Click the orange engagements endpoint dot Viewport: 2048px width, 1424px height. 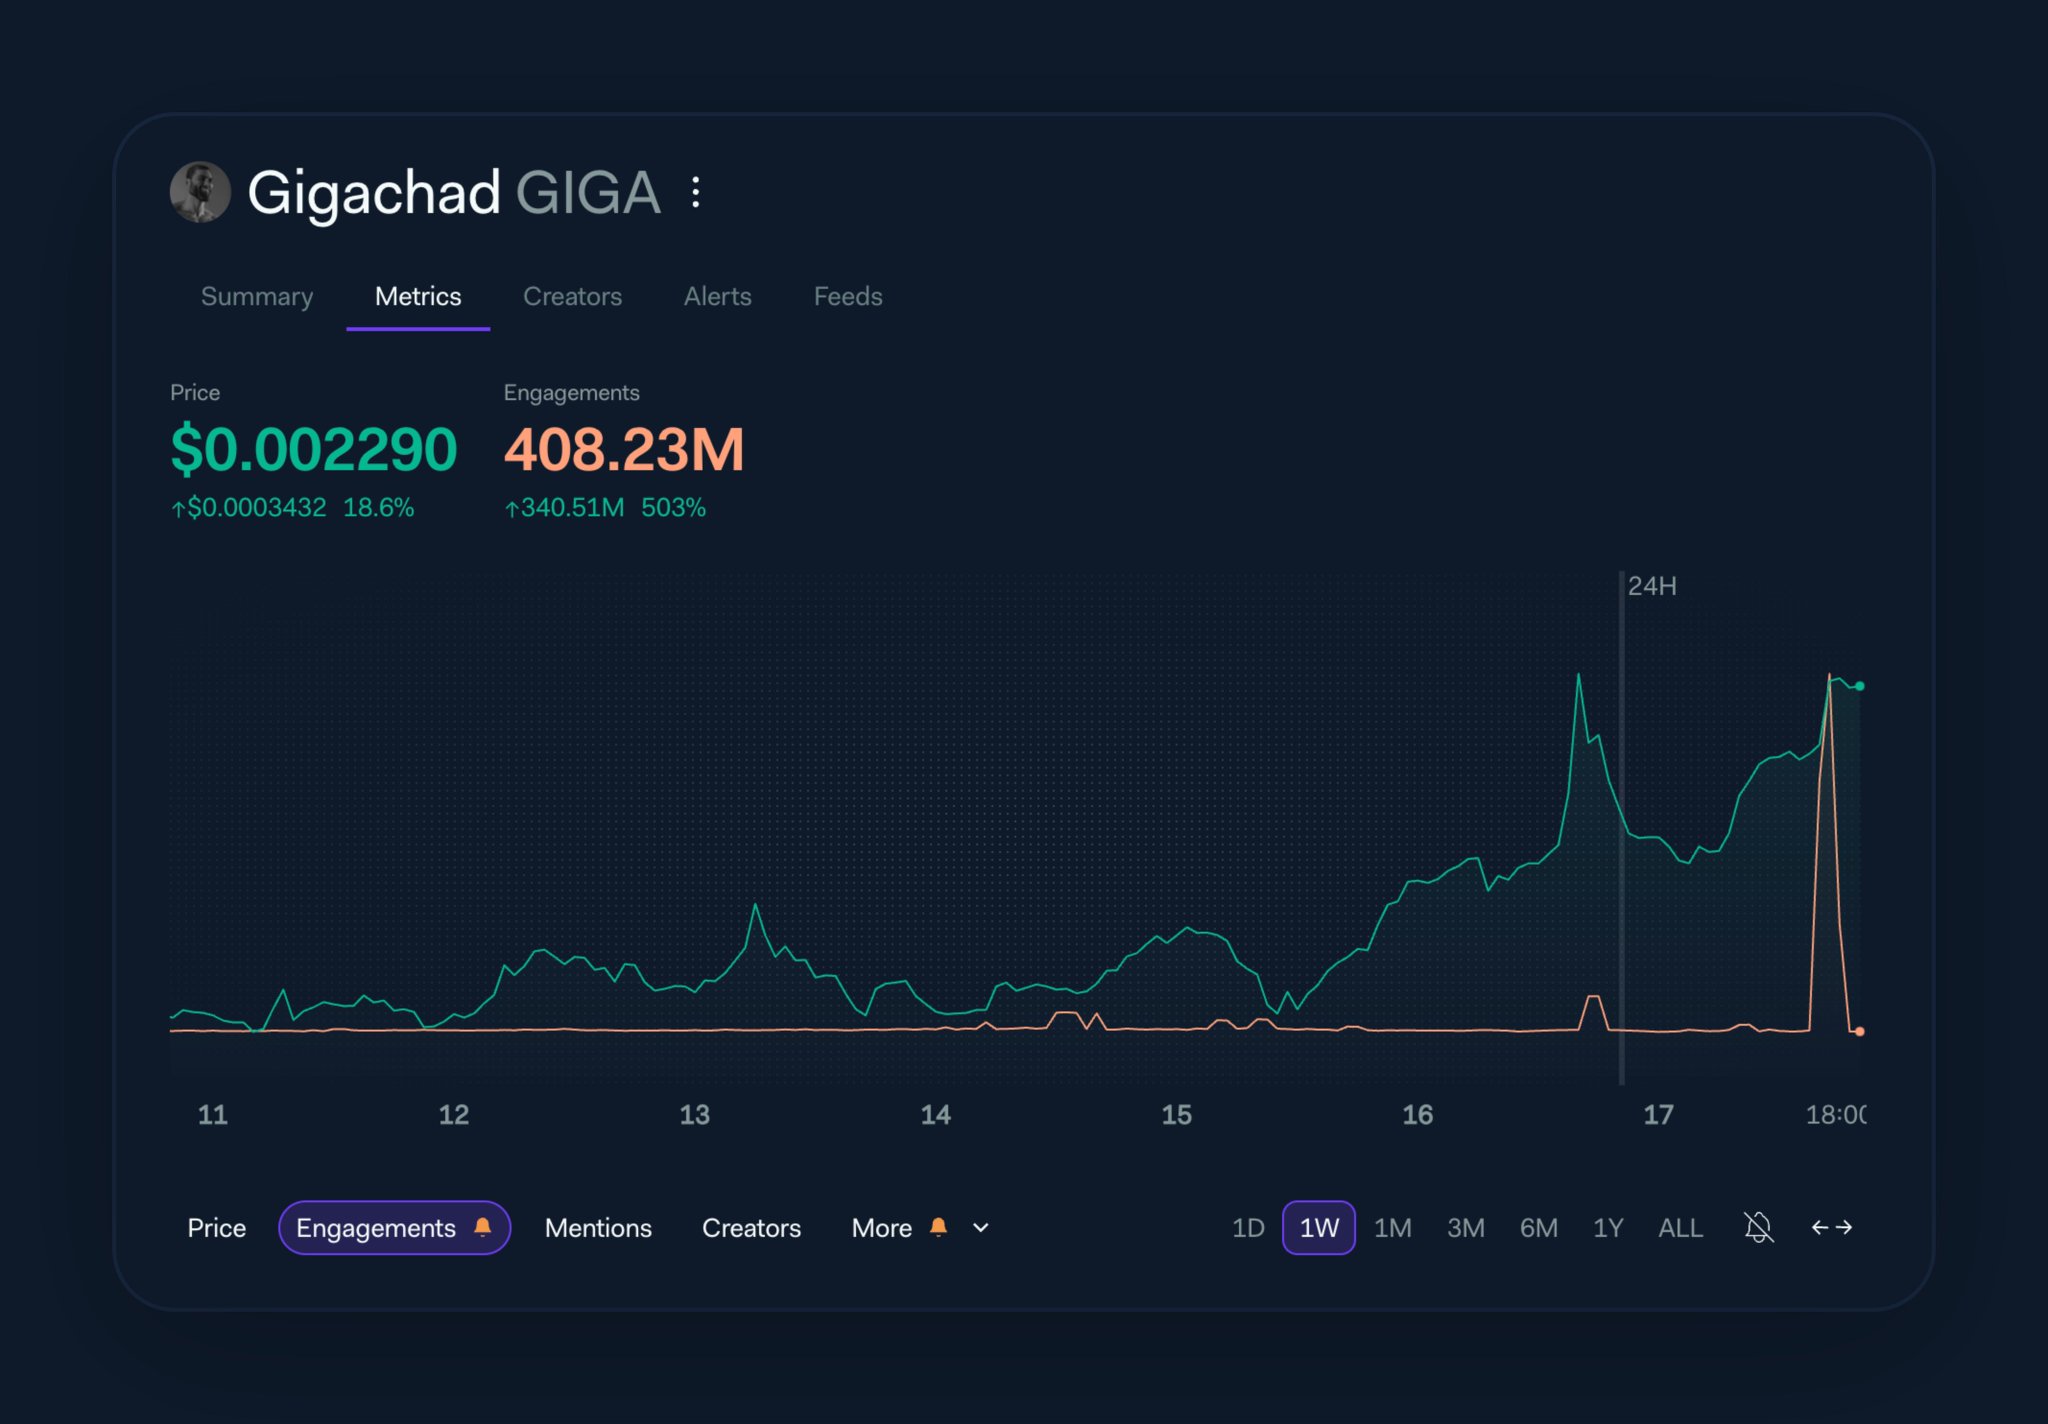pos(1859,1031)
